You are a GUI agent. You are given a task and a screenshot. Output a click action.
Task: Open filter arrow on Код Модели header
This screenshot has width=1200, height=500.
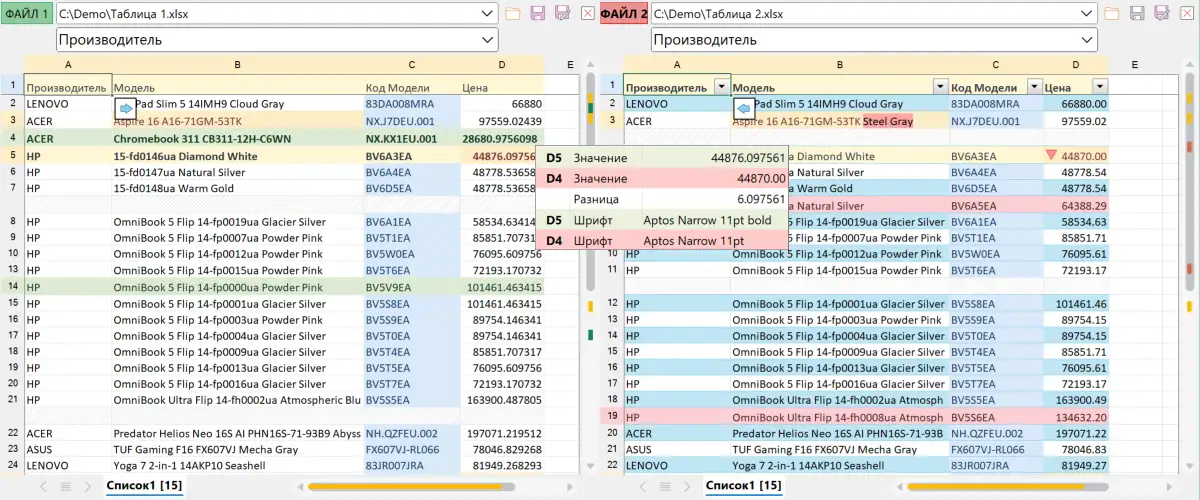tap(1034, 87)
